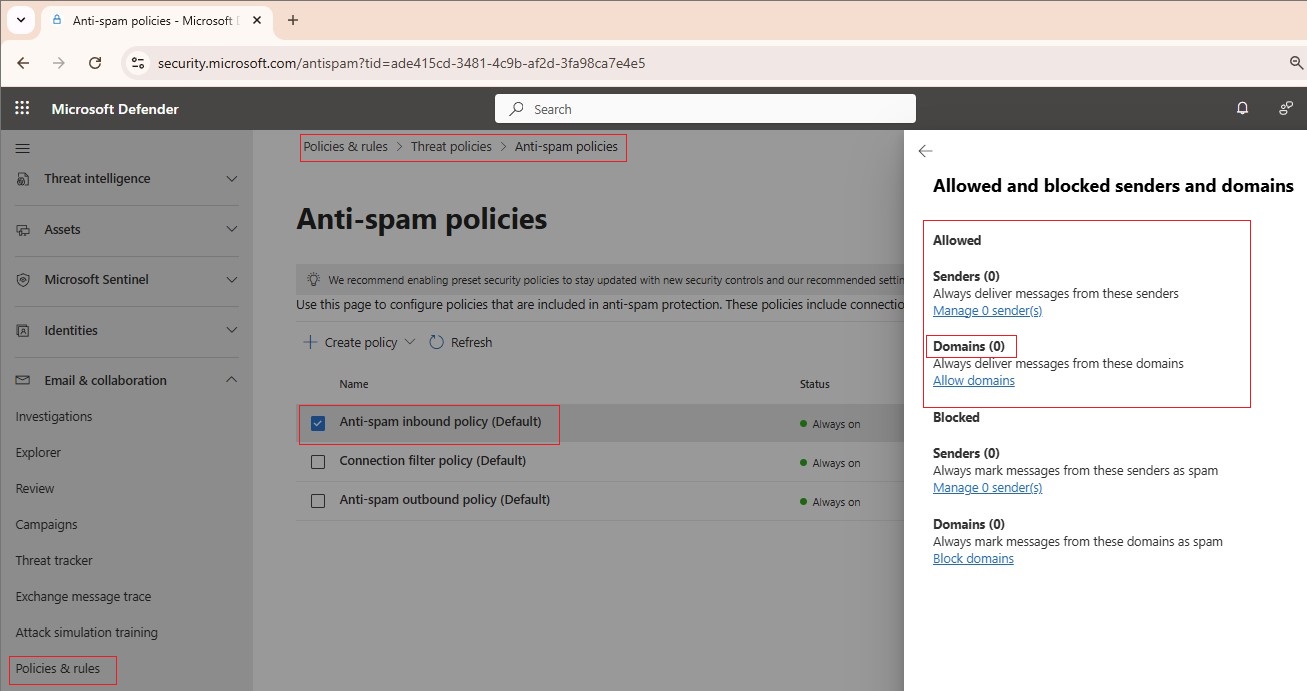Viewport: 1307px width, 691px height.
Task: Open Connection filter policy (Default) row name
Action: [x=432, y=461]
